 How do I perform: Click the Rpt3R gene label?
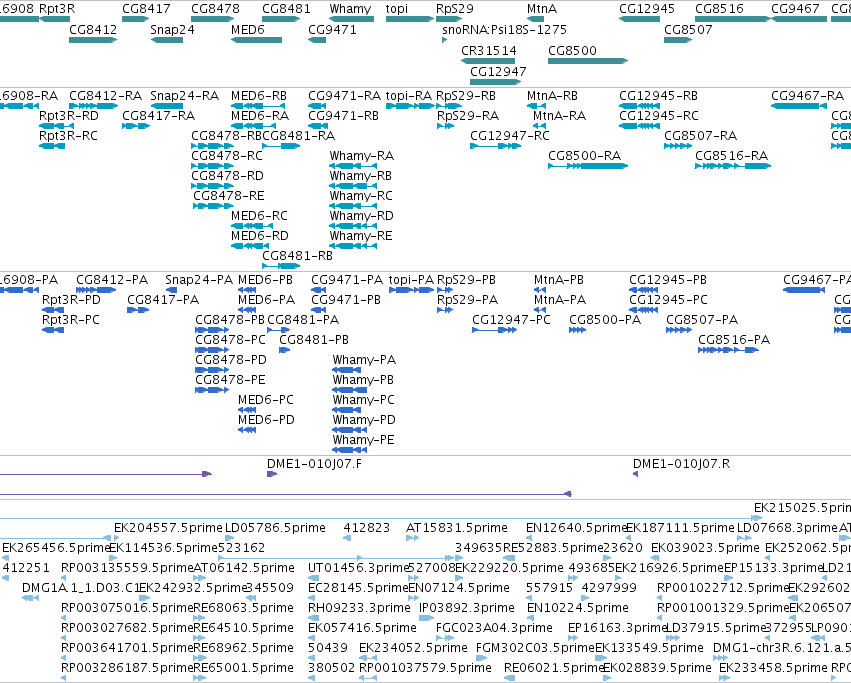coord(57,9)
